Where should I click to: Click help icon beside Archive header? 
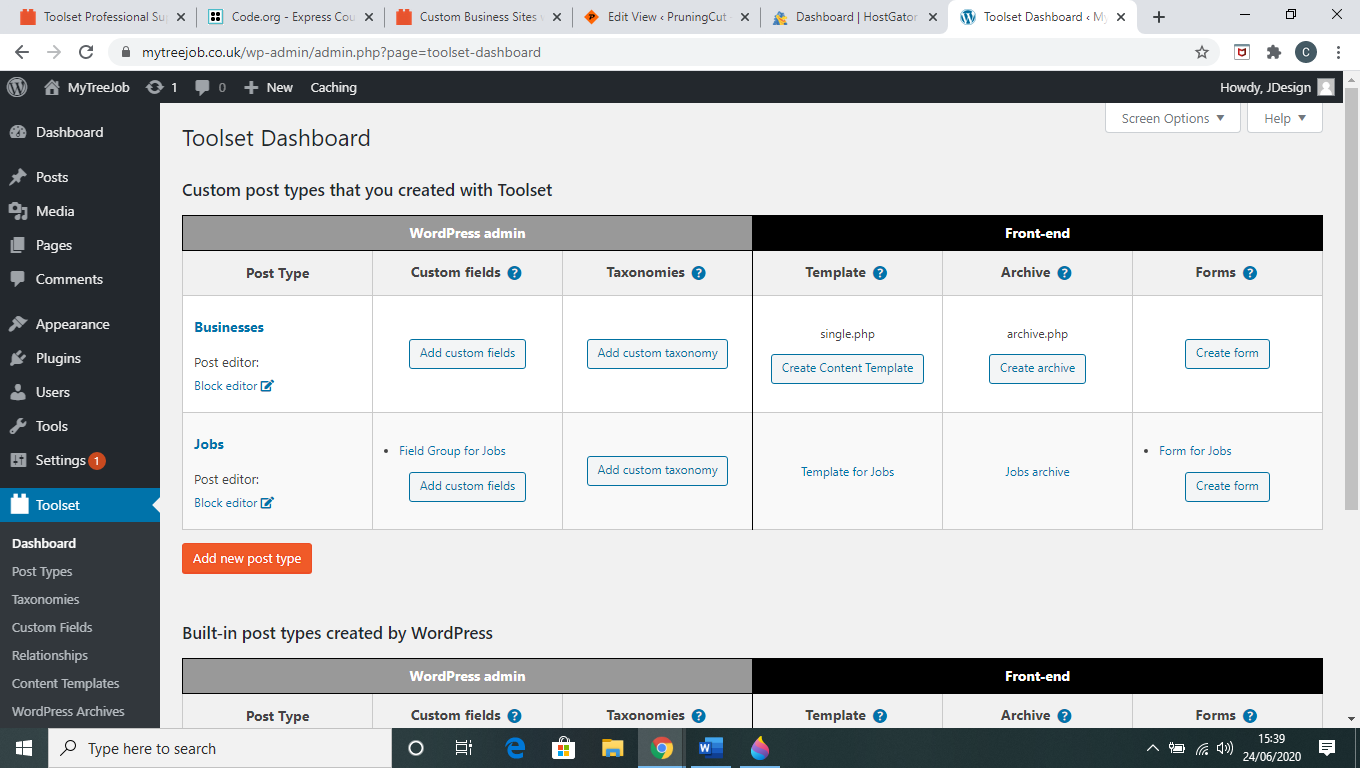pyautogui.click(x=1064, y=272)
